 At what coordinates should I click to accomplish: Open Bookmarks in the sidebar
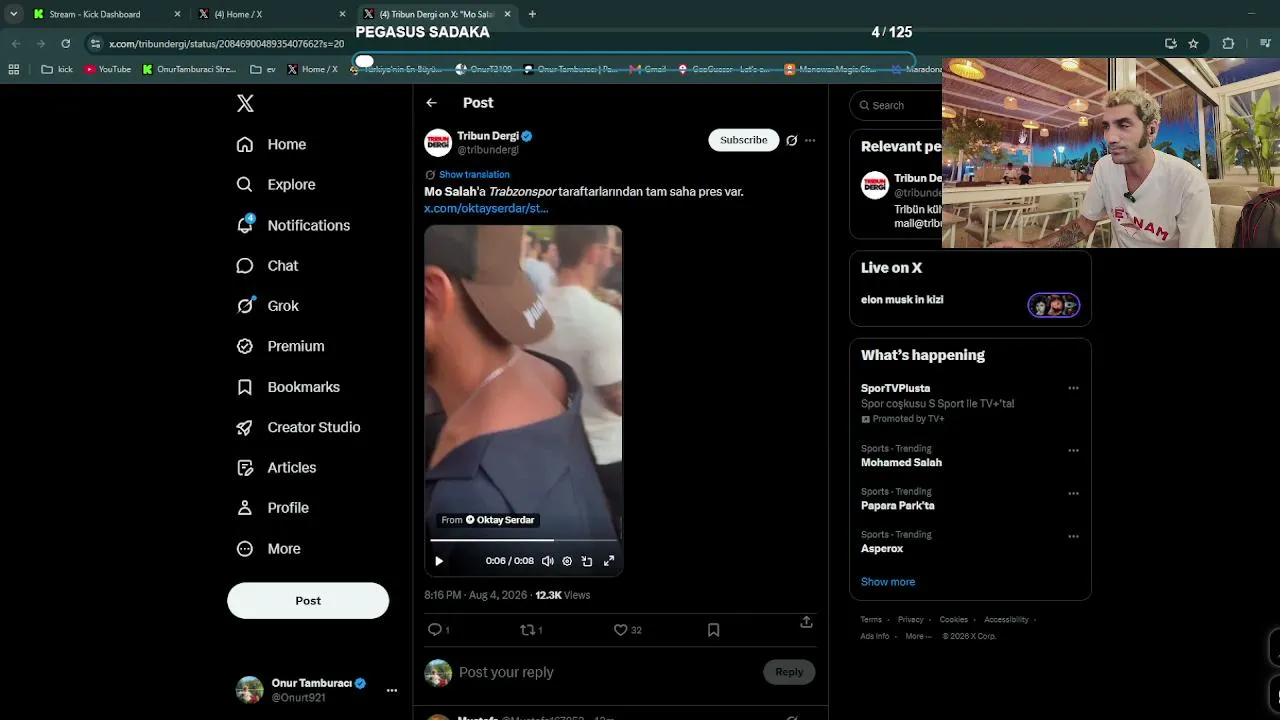288,387
